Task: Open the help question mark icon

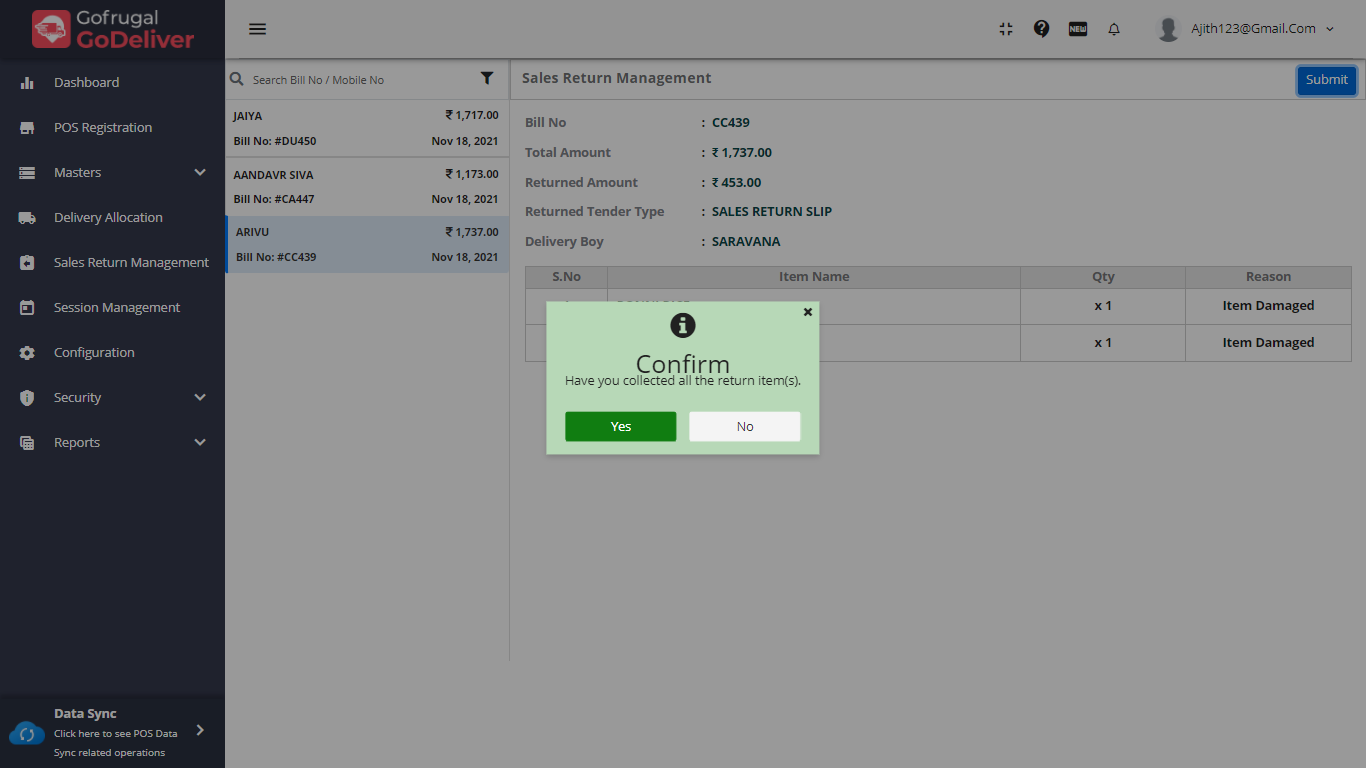Action: pyautogui.click(x=1042, y=29)
